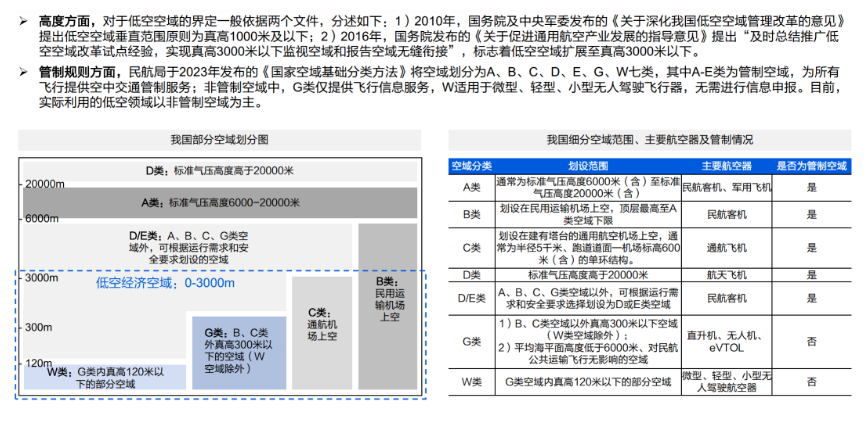Select the light blue W类 block in diagram
866x432 pixels.
105,377
